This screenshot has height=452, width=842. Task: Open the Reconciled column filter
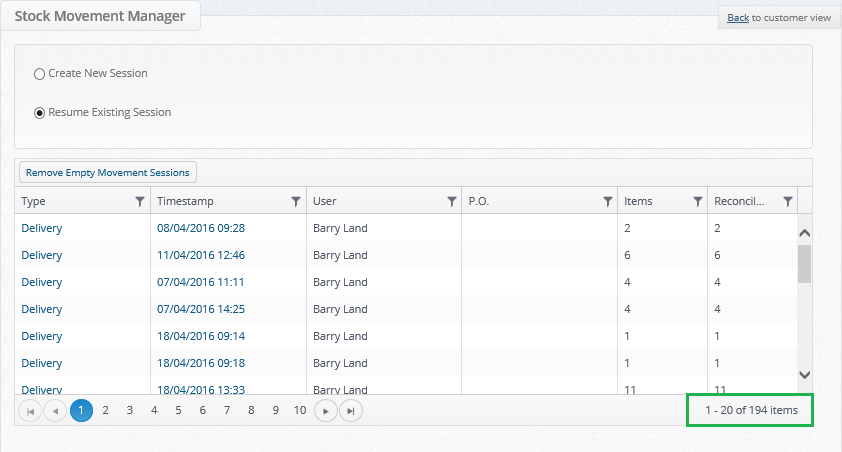[x=788, y=201]
